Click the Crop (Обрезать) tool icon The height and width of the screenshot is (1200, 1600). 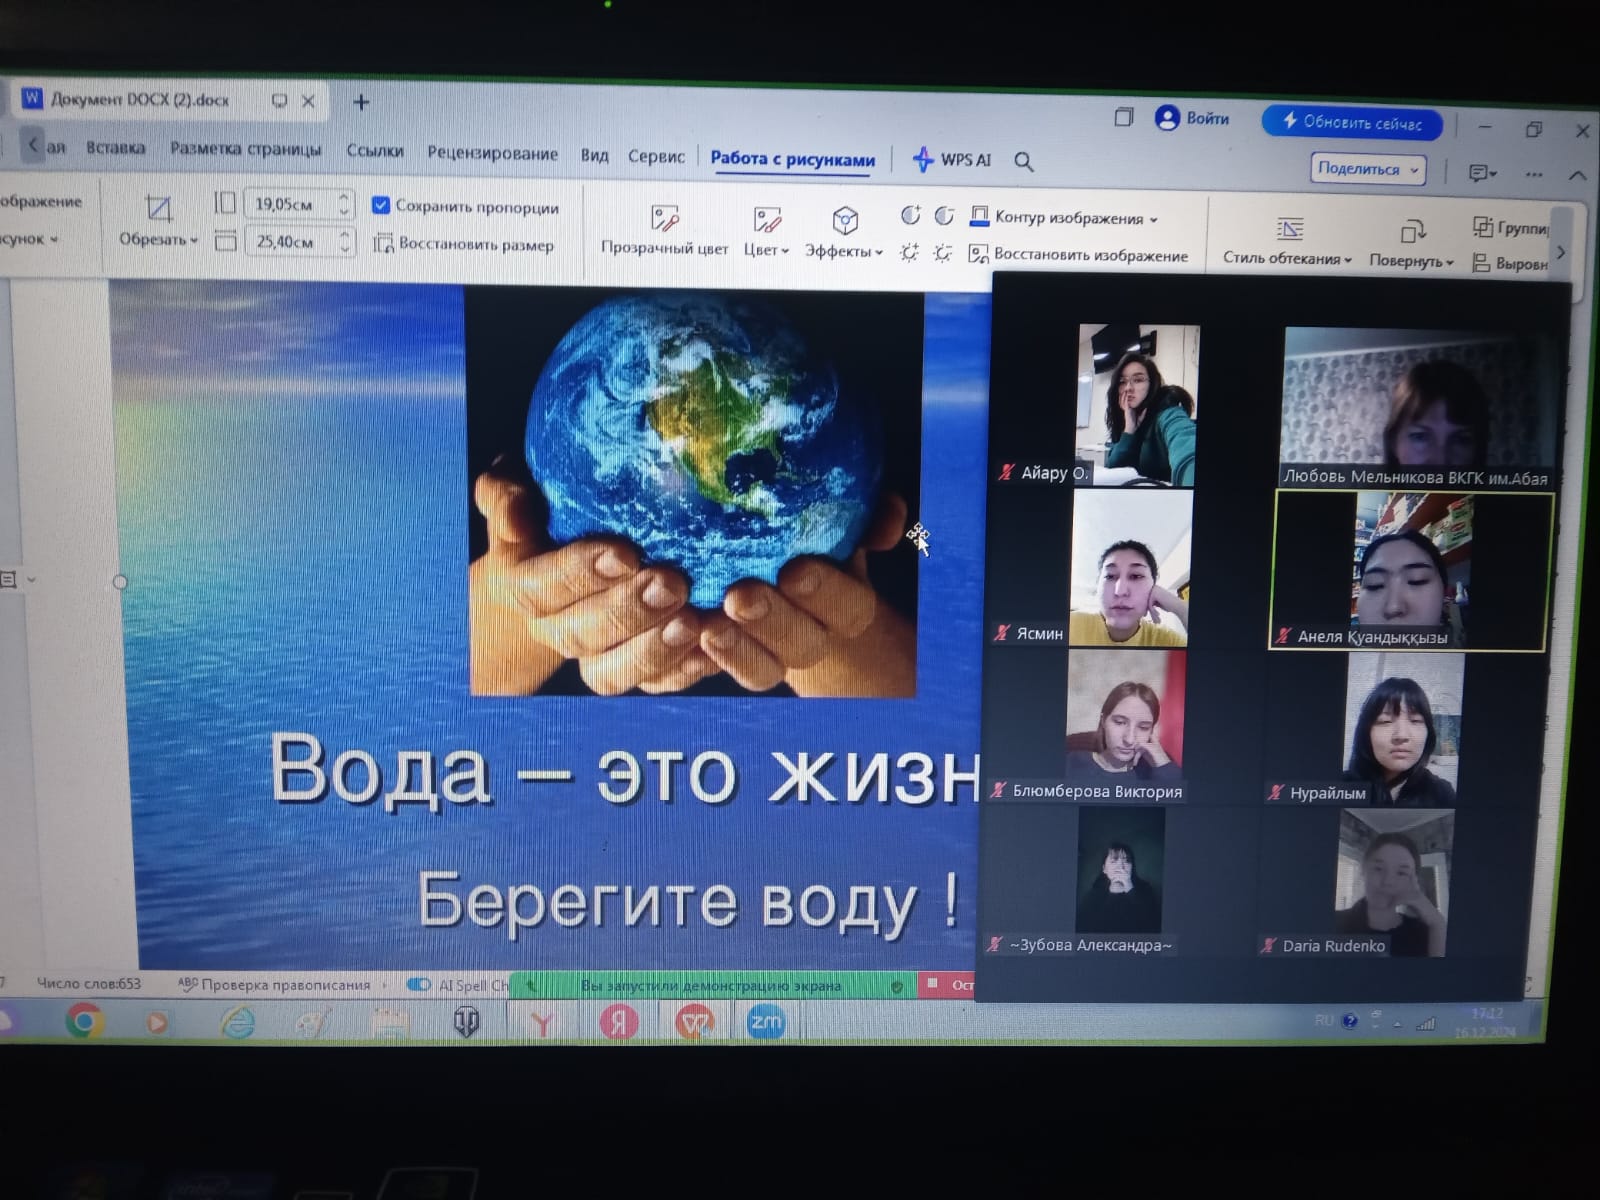[158, 209]
